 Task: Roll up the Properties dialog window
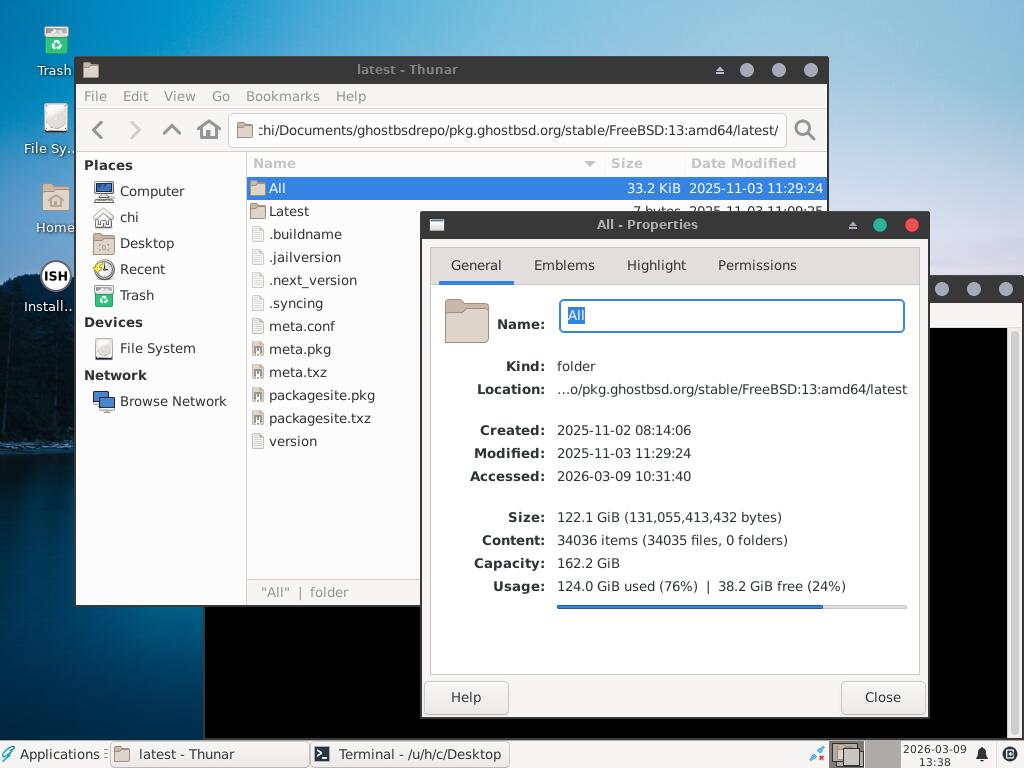pos(853,225)
